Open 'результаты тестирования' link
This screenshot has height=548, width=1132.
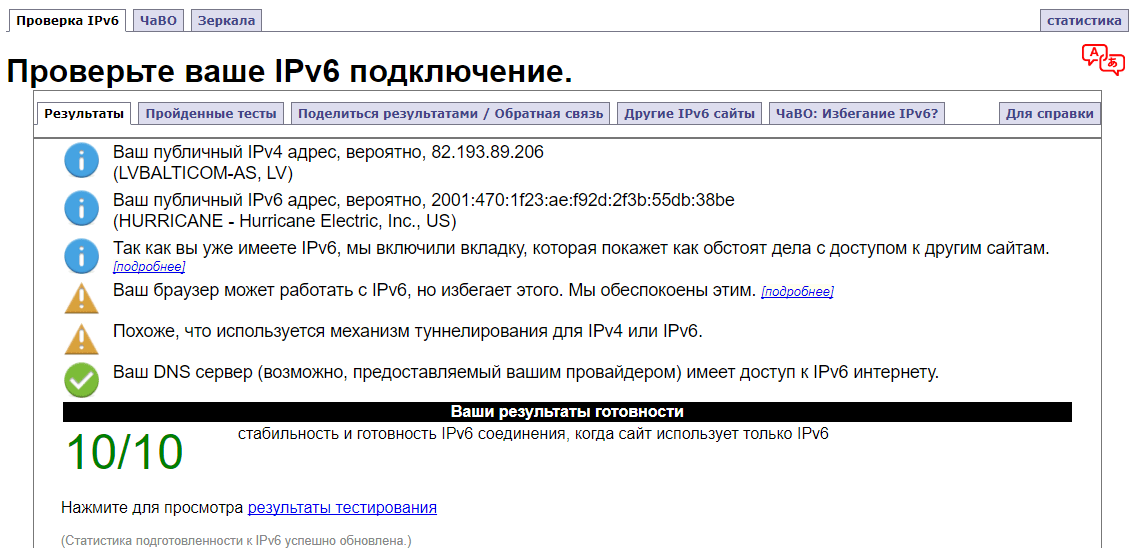click(x=342, y=508)
